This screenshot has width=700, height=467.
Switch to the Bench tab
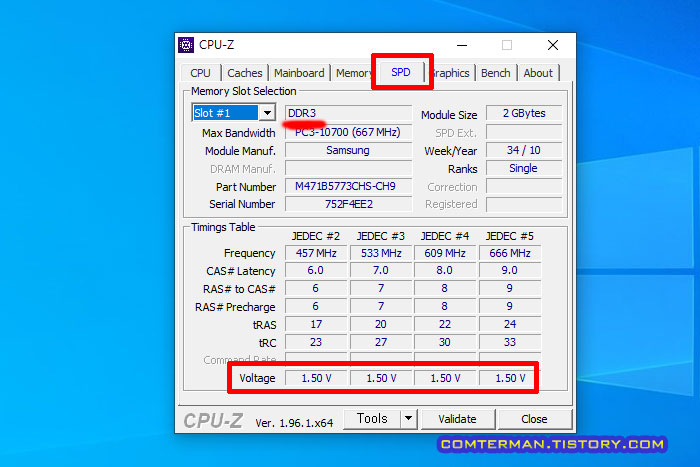tap(496, 73)
